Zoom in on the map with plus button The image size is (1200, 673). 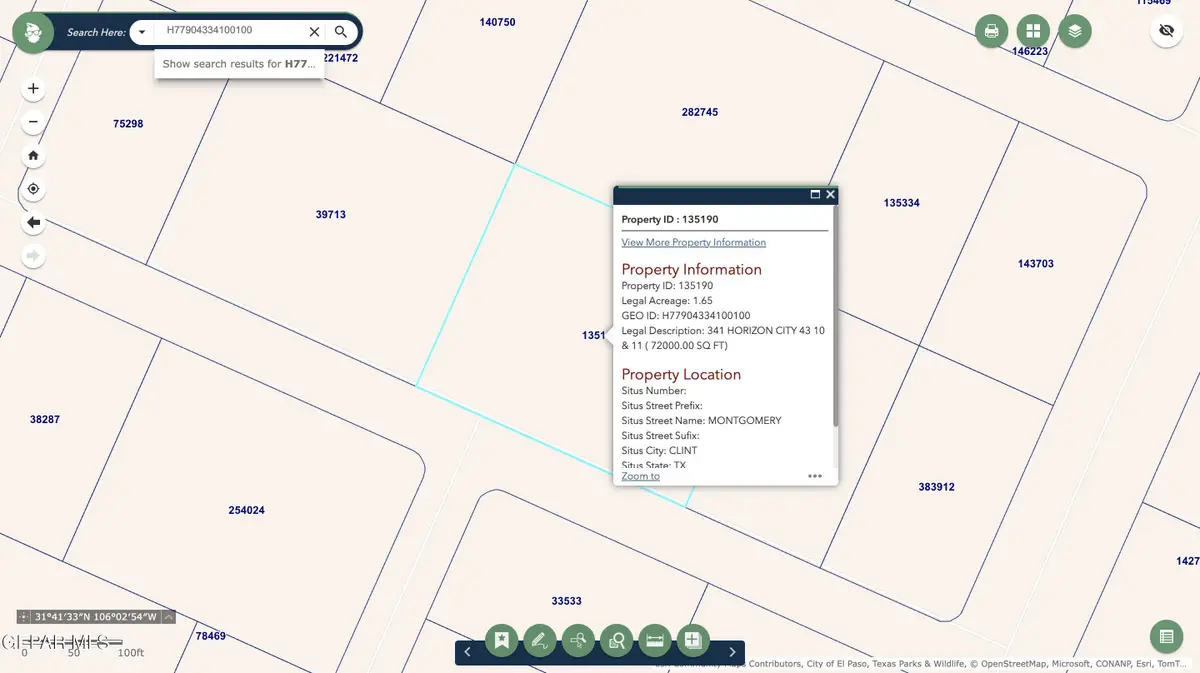click(33, 88)
